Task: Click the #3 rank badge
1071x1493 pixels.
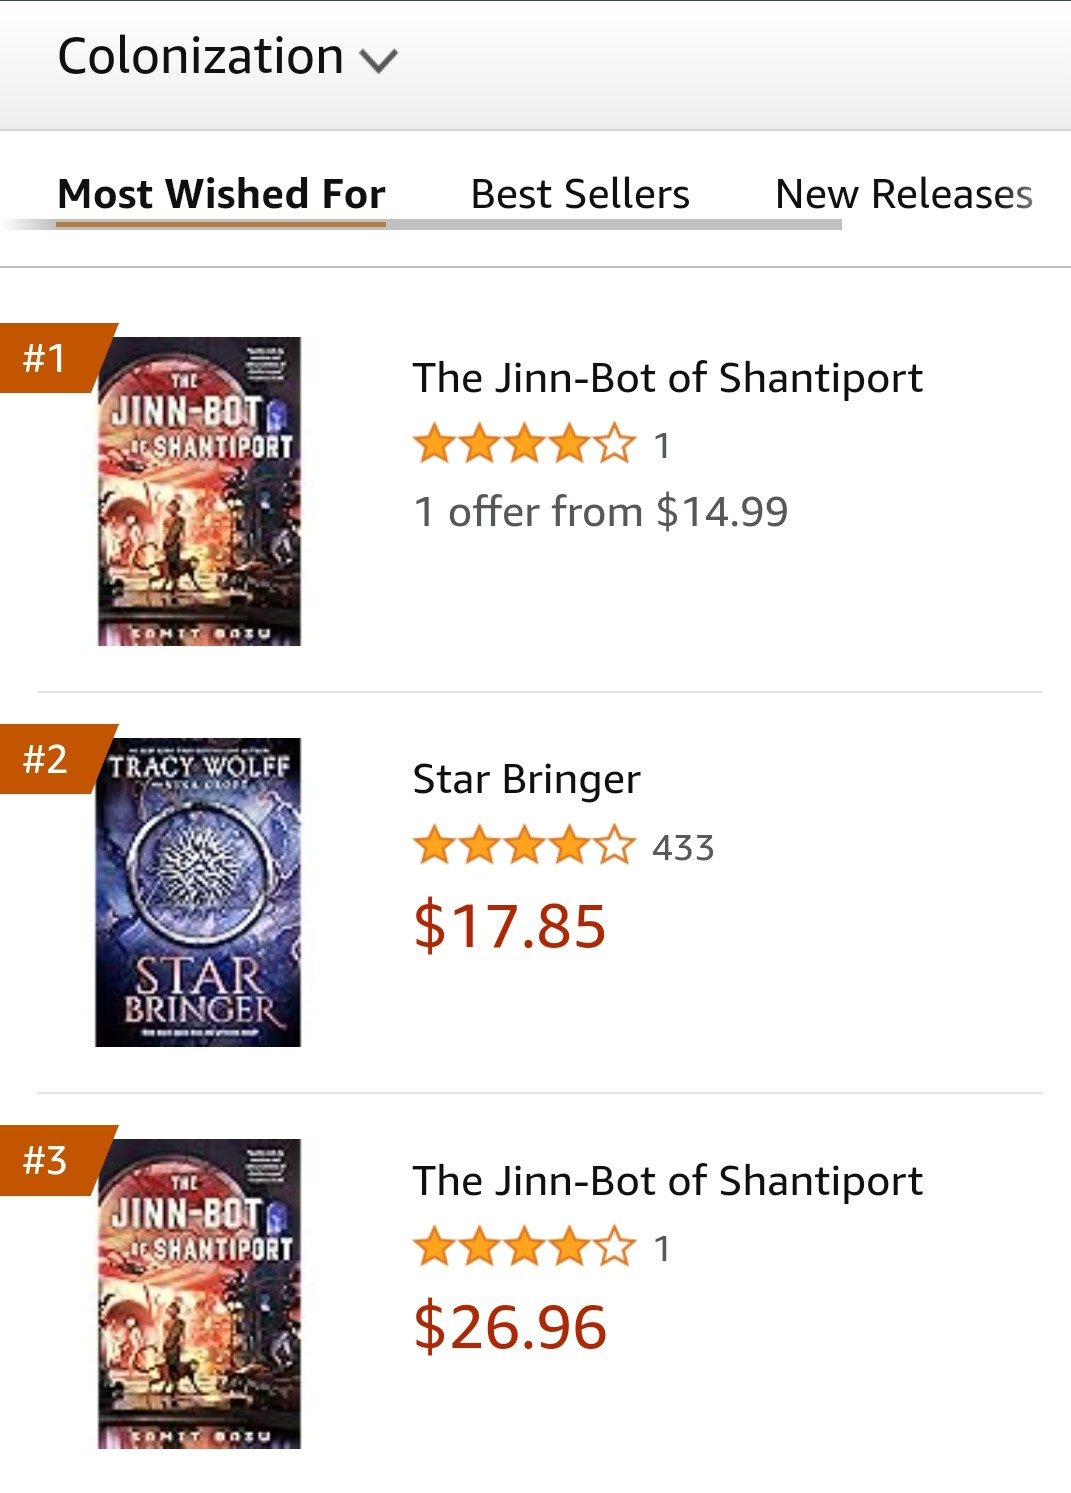Action: (x=46, y=1160)
